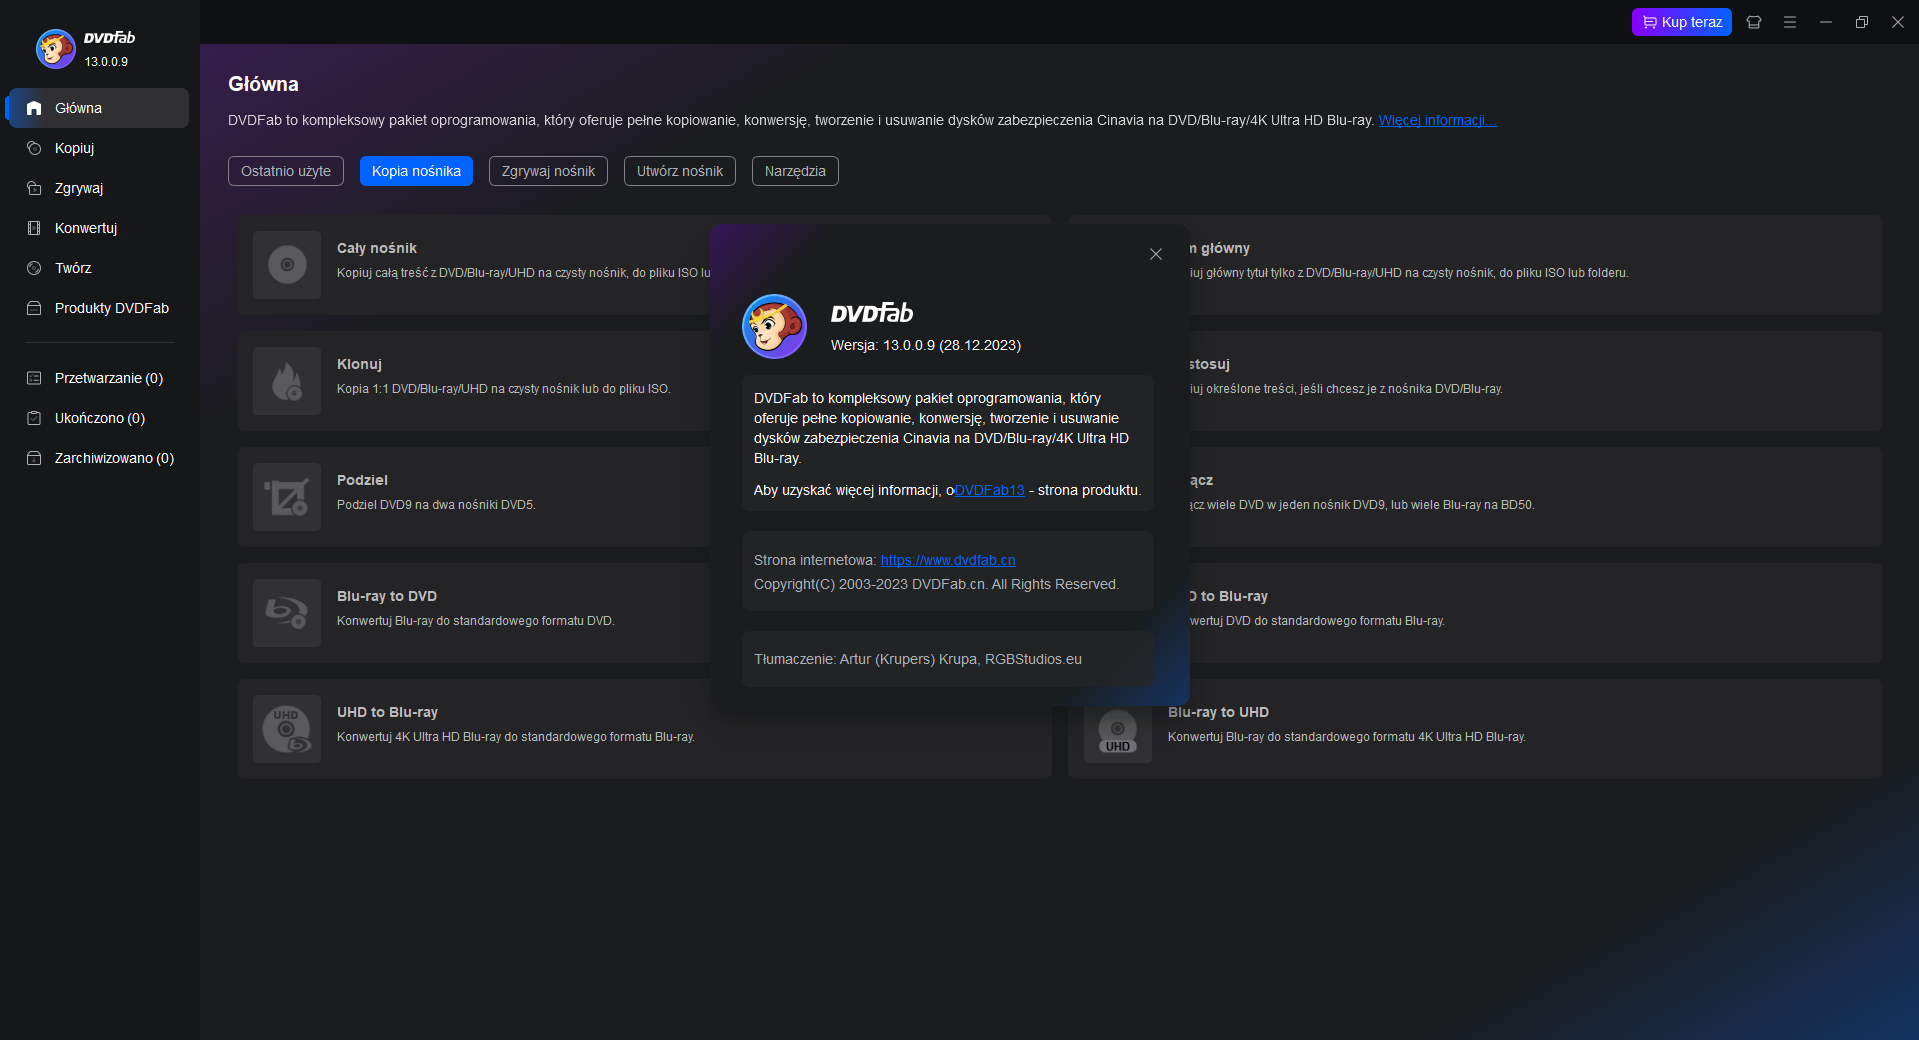Screen dimensions: 1919x1040
Task: Switch to the Ostatnio użyte tab
Action: [x=286, y=171]
